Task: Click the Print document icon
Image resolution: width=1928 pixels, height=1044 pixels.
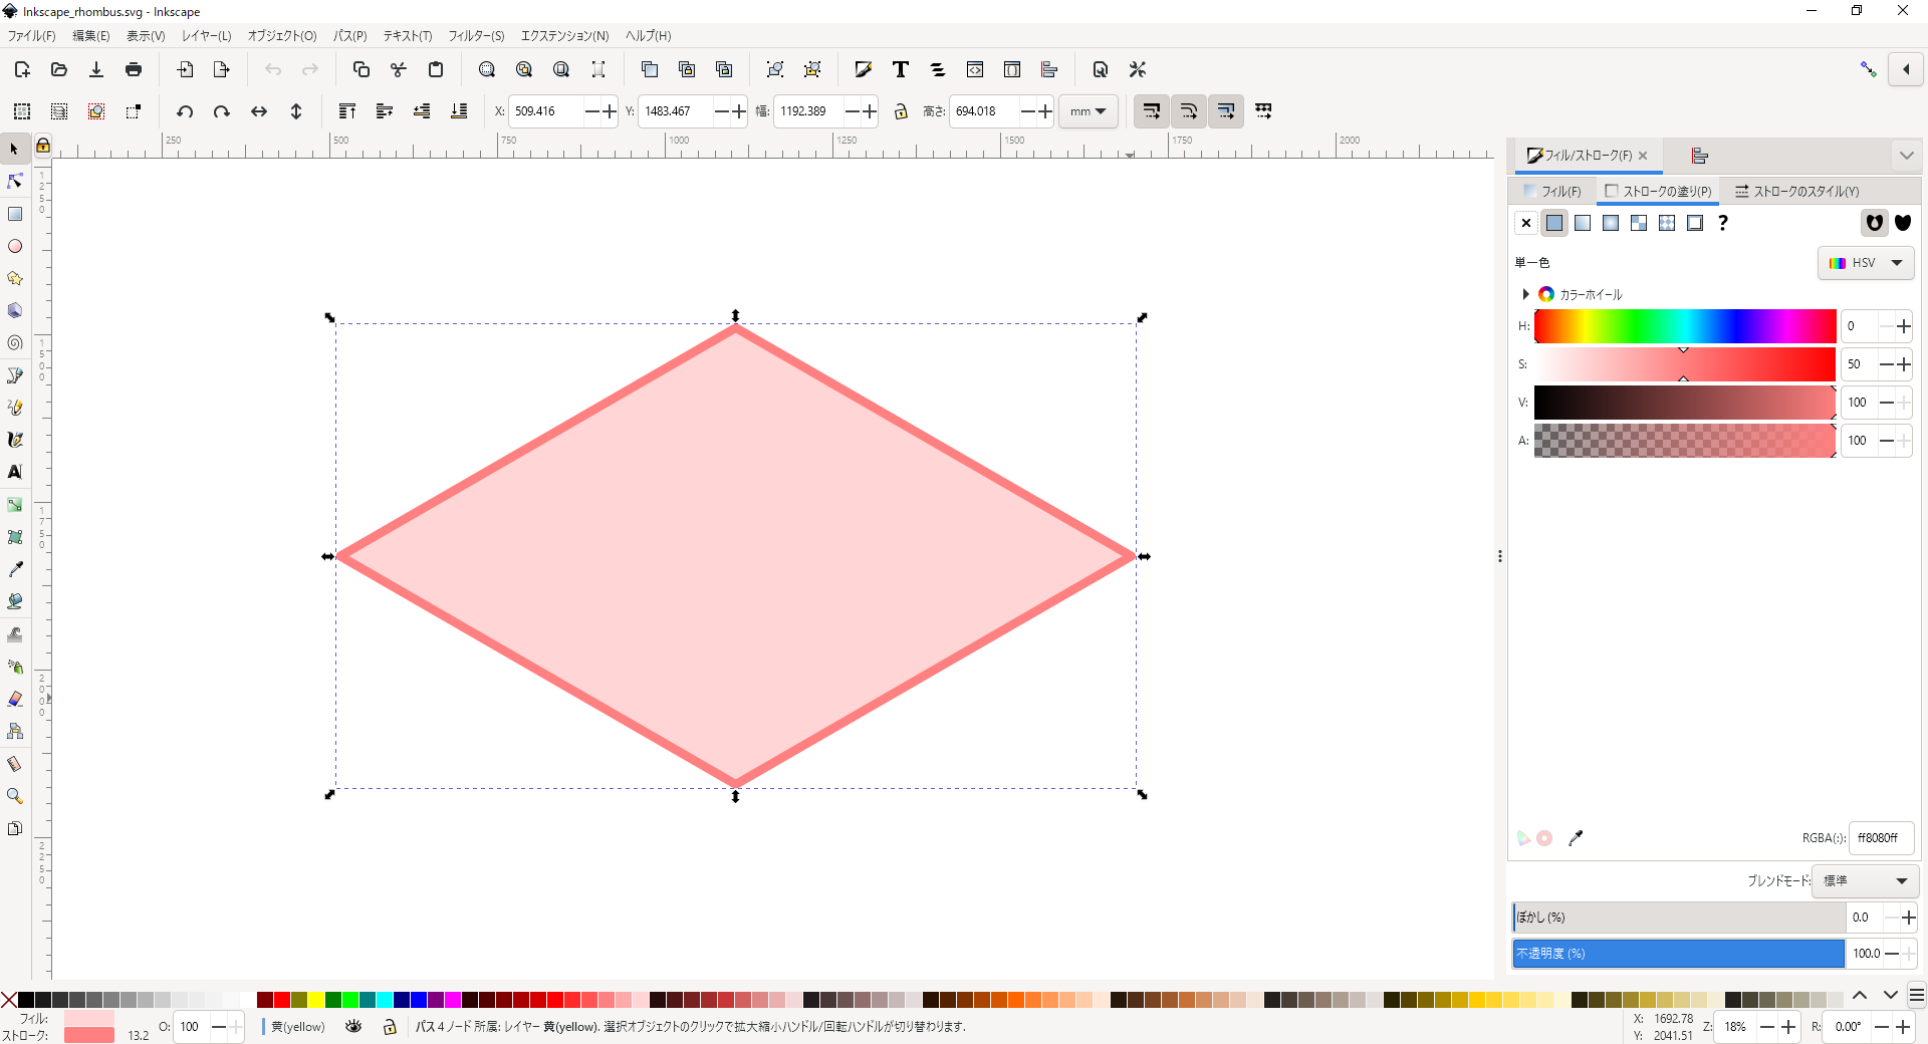Action: pyautogui.click(x=133, y=70)
